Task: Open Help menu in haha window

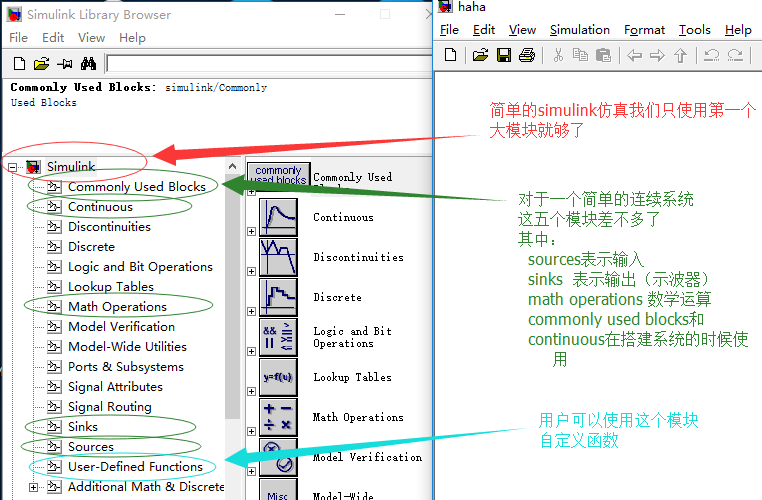Action: [x=738, y=30]
